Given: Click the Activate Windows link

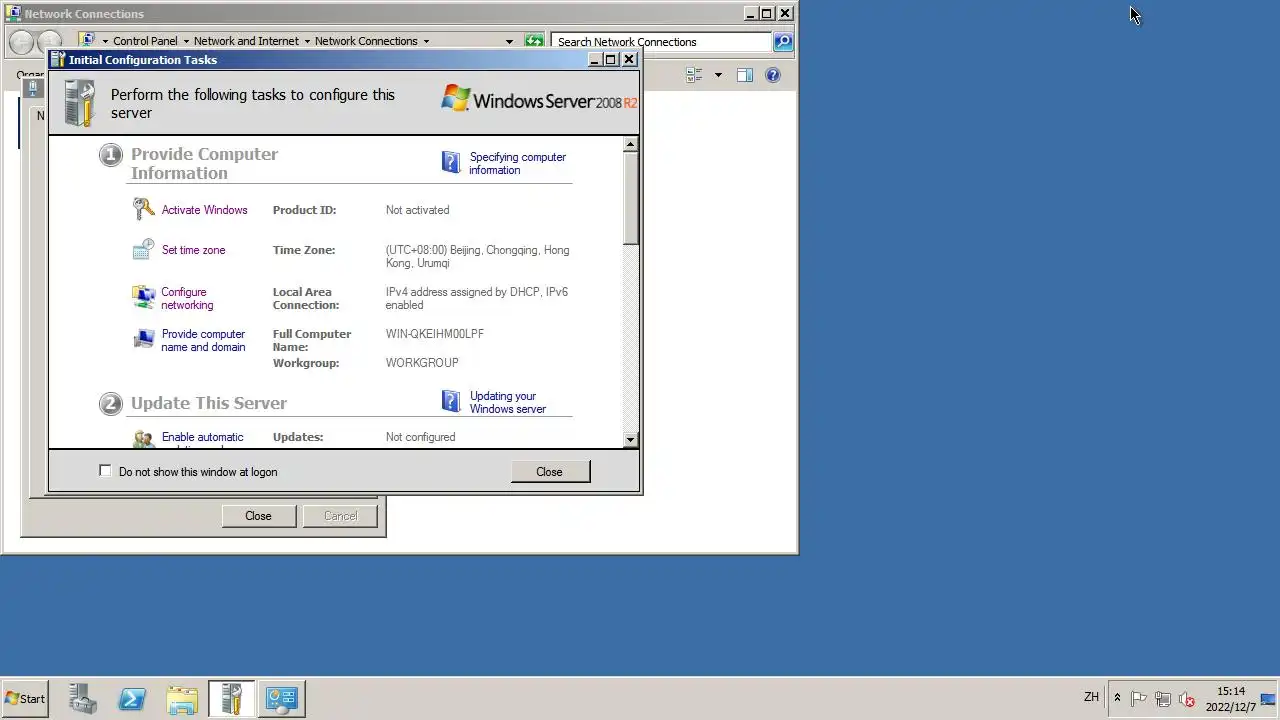Looking at the screenshot, I should [x=204, y=210].
